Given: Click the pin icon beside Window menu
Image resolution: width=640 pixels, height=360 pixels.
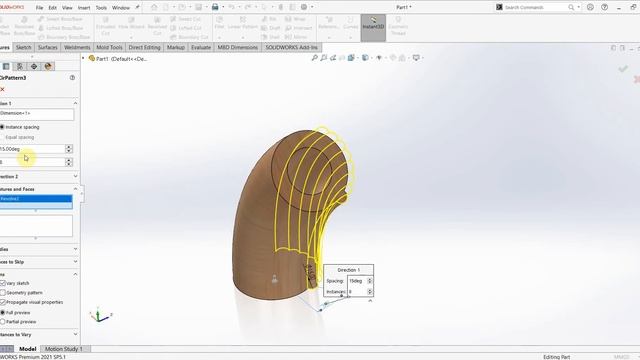Looking at the screenshot, I should tap(138, 7).
